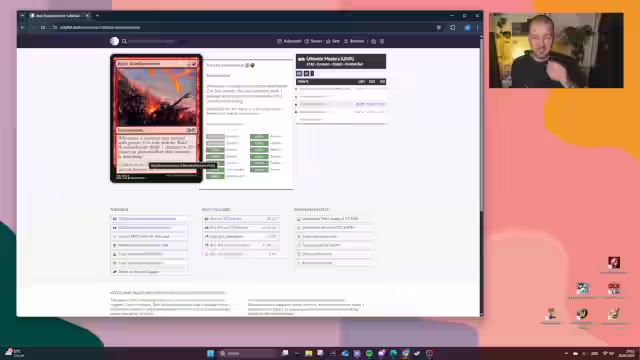Select the second language button beside EN

pos(306,73)
